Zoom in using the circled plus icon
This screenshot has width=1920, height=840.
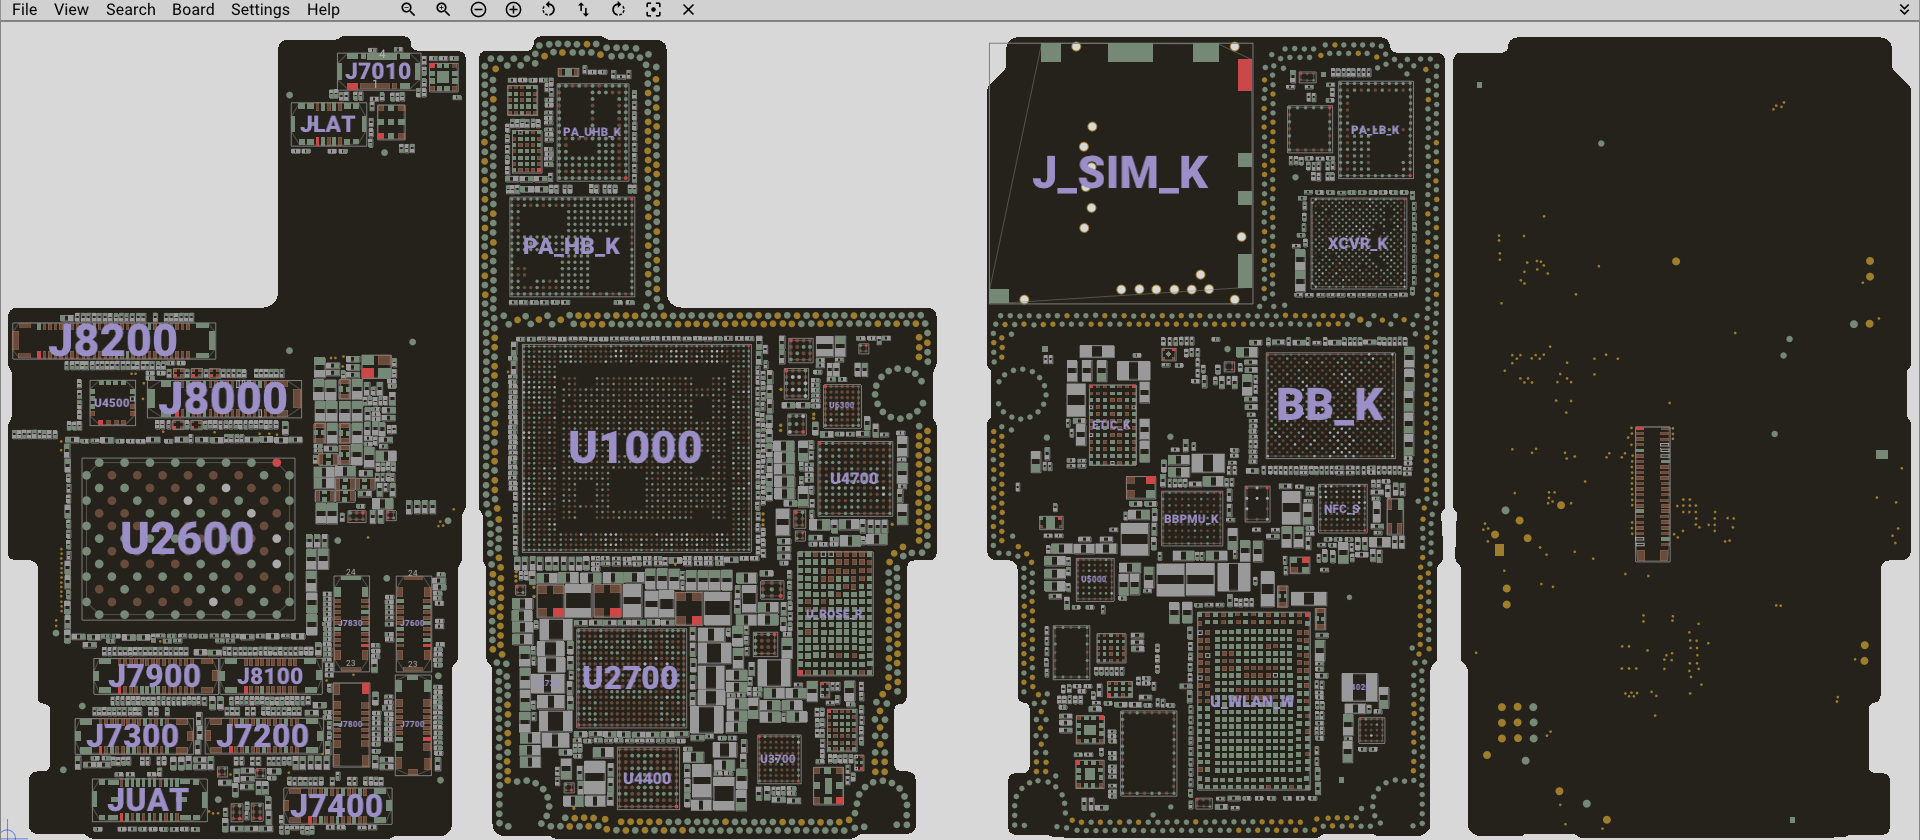[x=513, y=9]
